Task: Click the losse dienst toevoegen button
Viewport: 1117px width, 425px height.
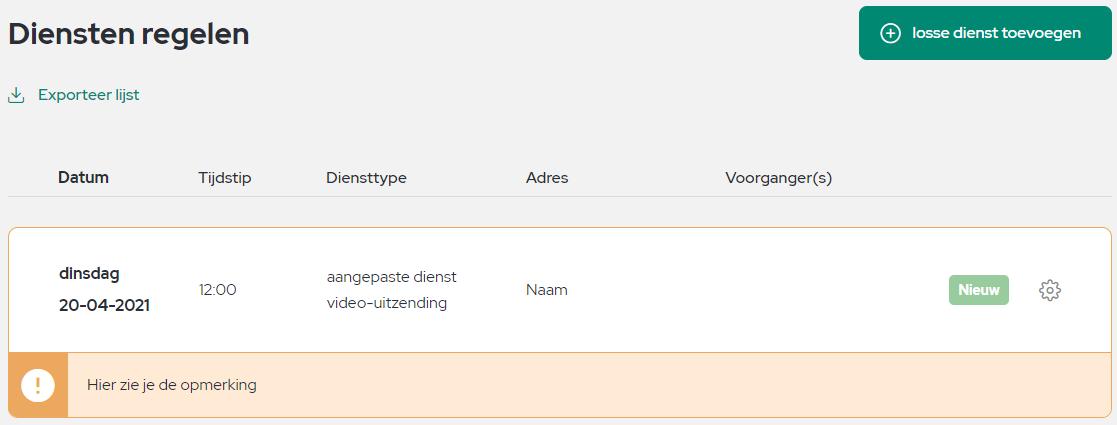Action: coord(984,33)
